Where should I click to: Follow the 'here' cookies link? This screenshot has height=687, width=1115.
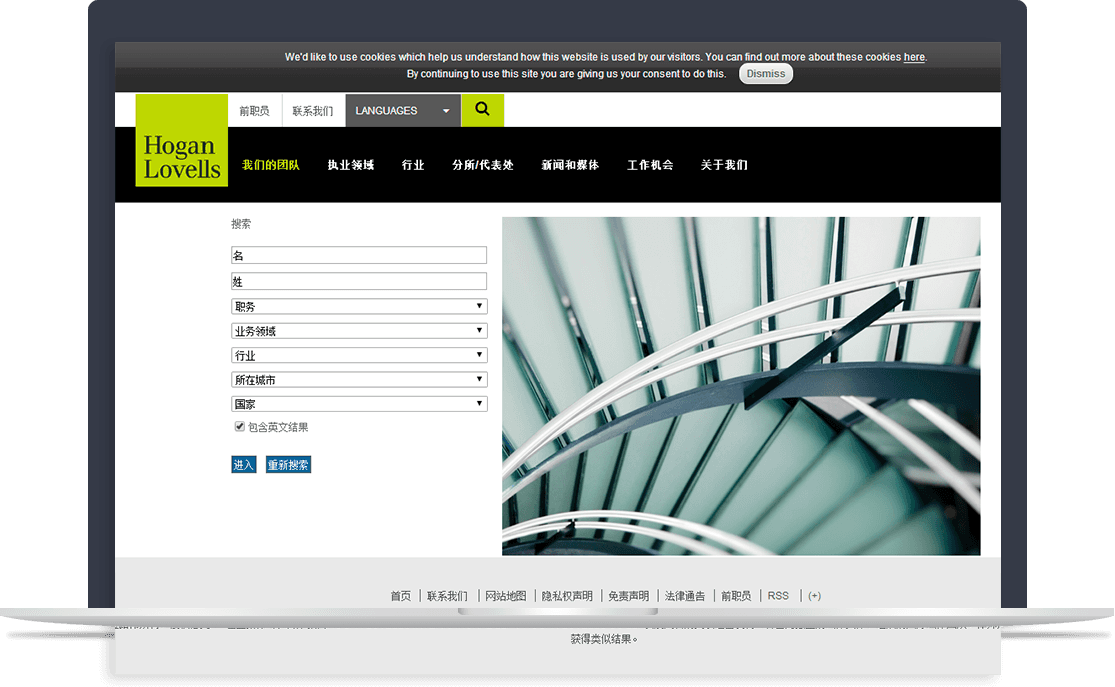coord(914,57)
